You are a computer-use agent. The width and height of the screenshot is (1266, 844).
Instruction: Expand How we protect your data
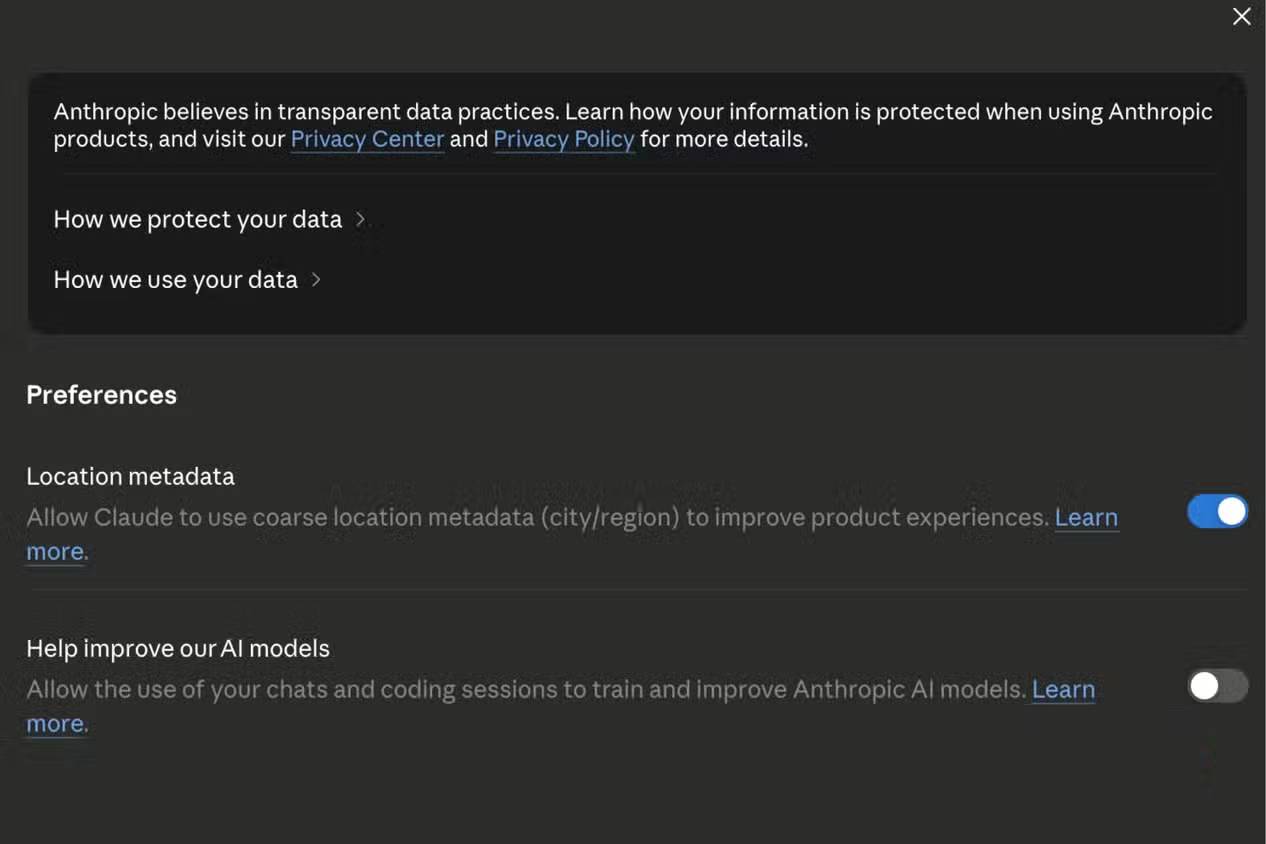tap(210, 219)
